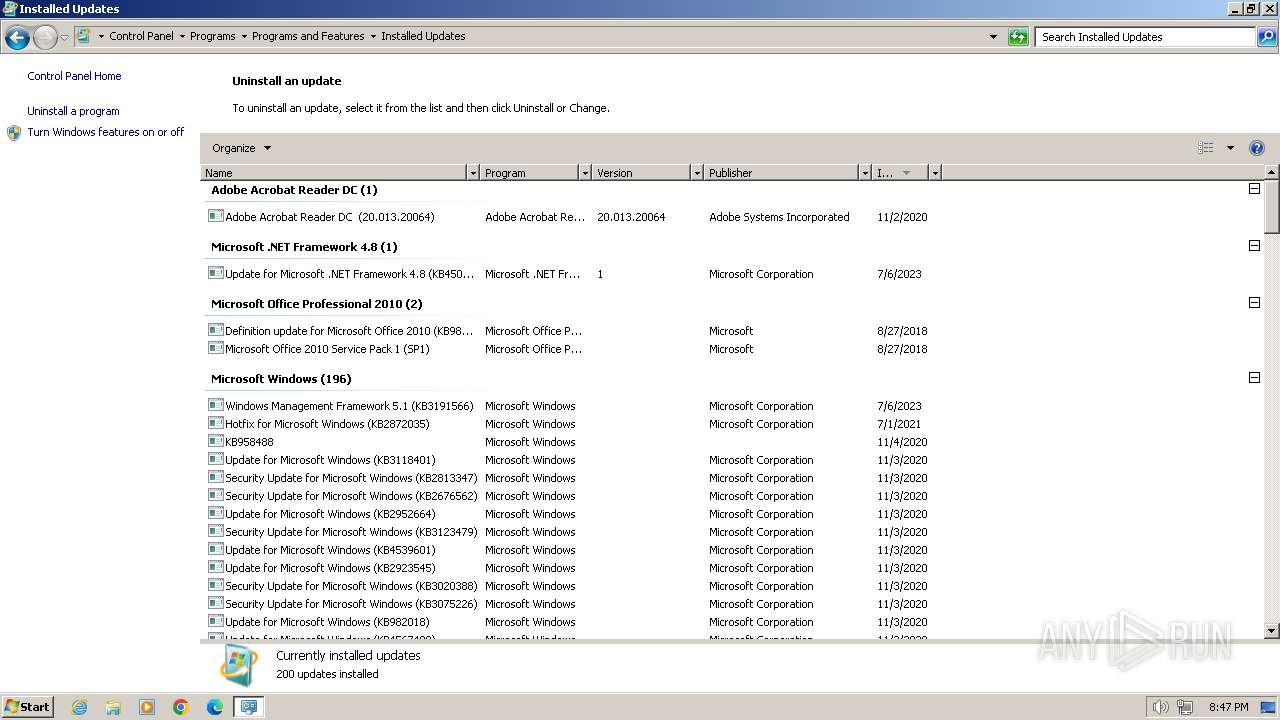Viewport: 1280px width, 720px height.
Task: Select the KB958488 entry icon
Action: tap(215, 441)
